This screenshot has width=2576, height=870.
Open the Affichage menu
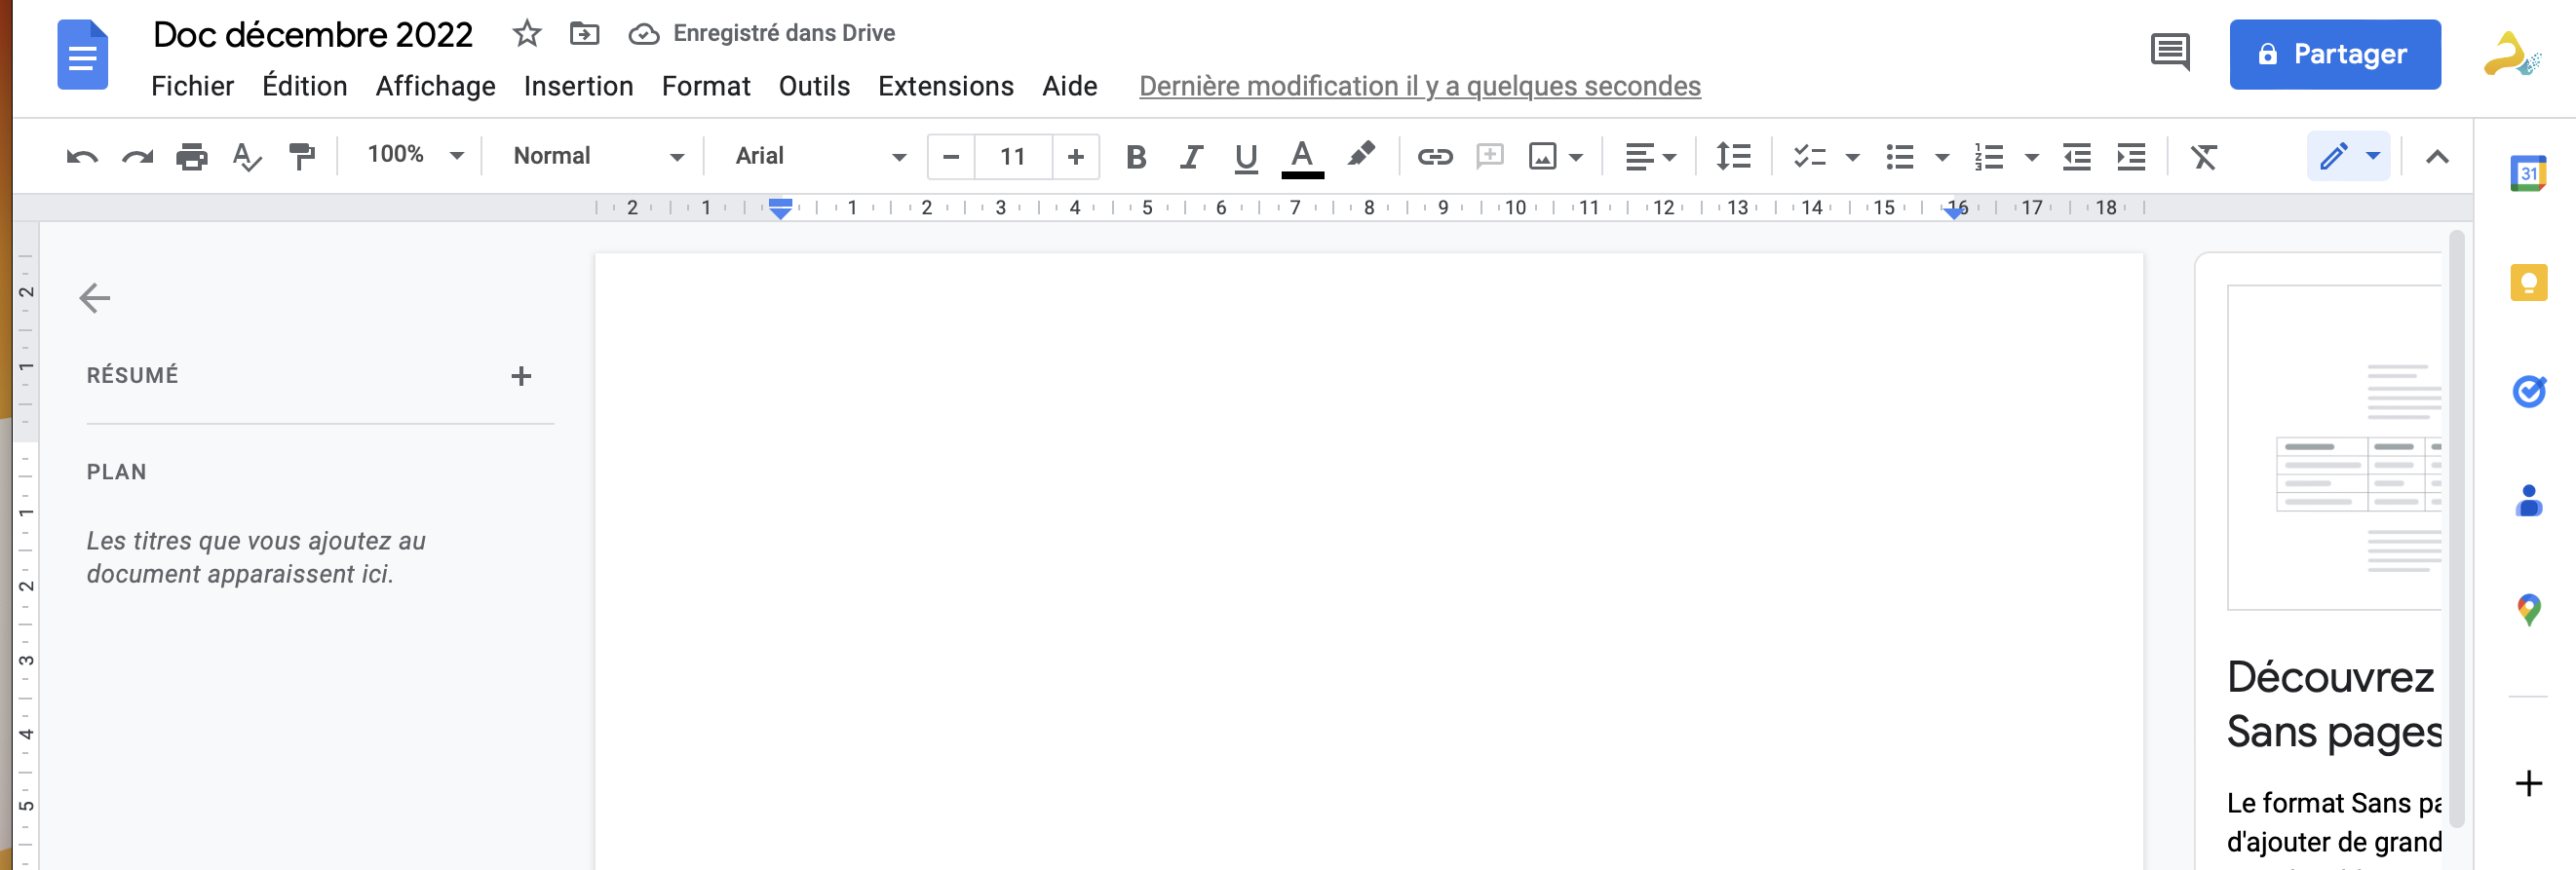click(435, 86)
